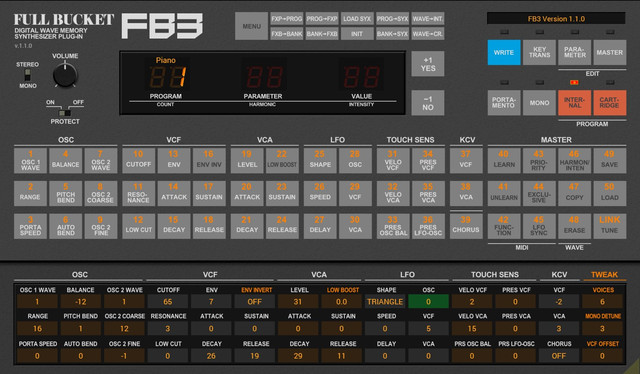Click the 50 LOAD button
The width and height of the screenshot is (640, 374).
tap(610, 193)
